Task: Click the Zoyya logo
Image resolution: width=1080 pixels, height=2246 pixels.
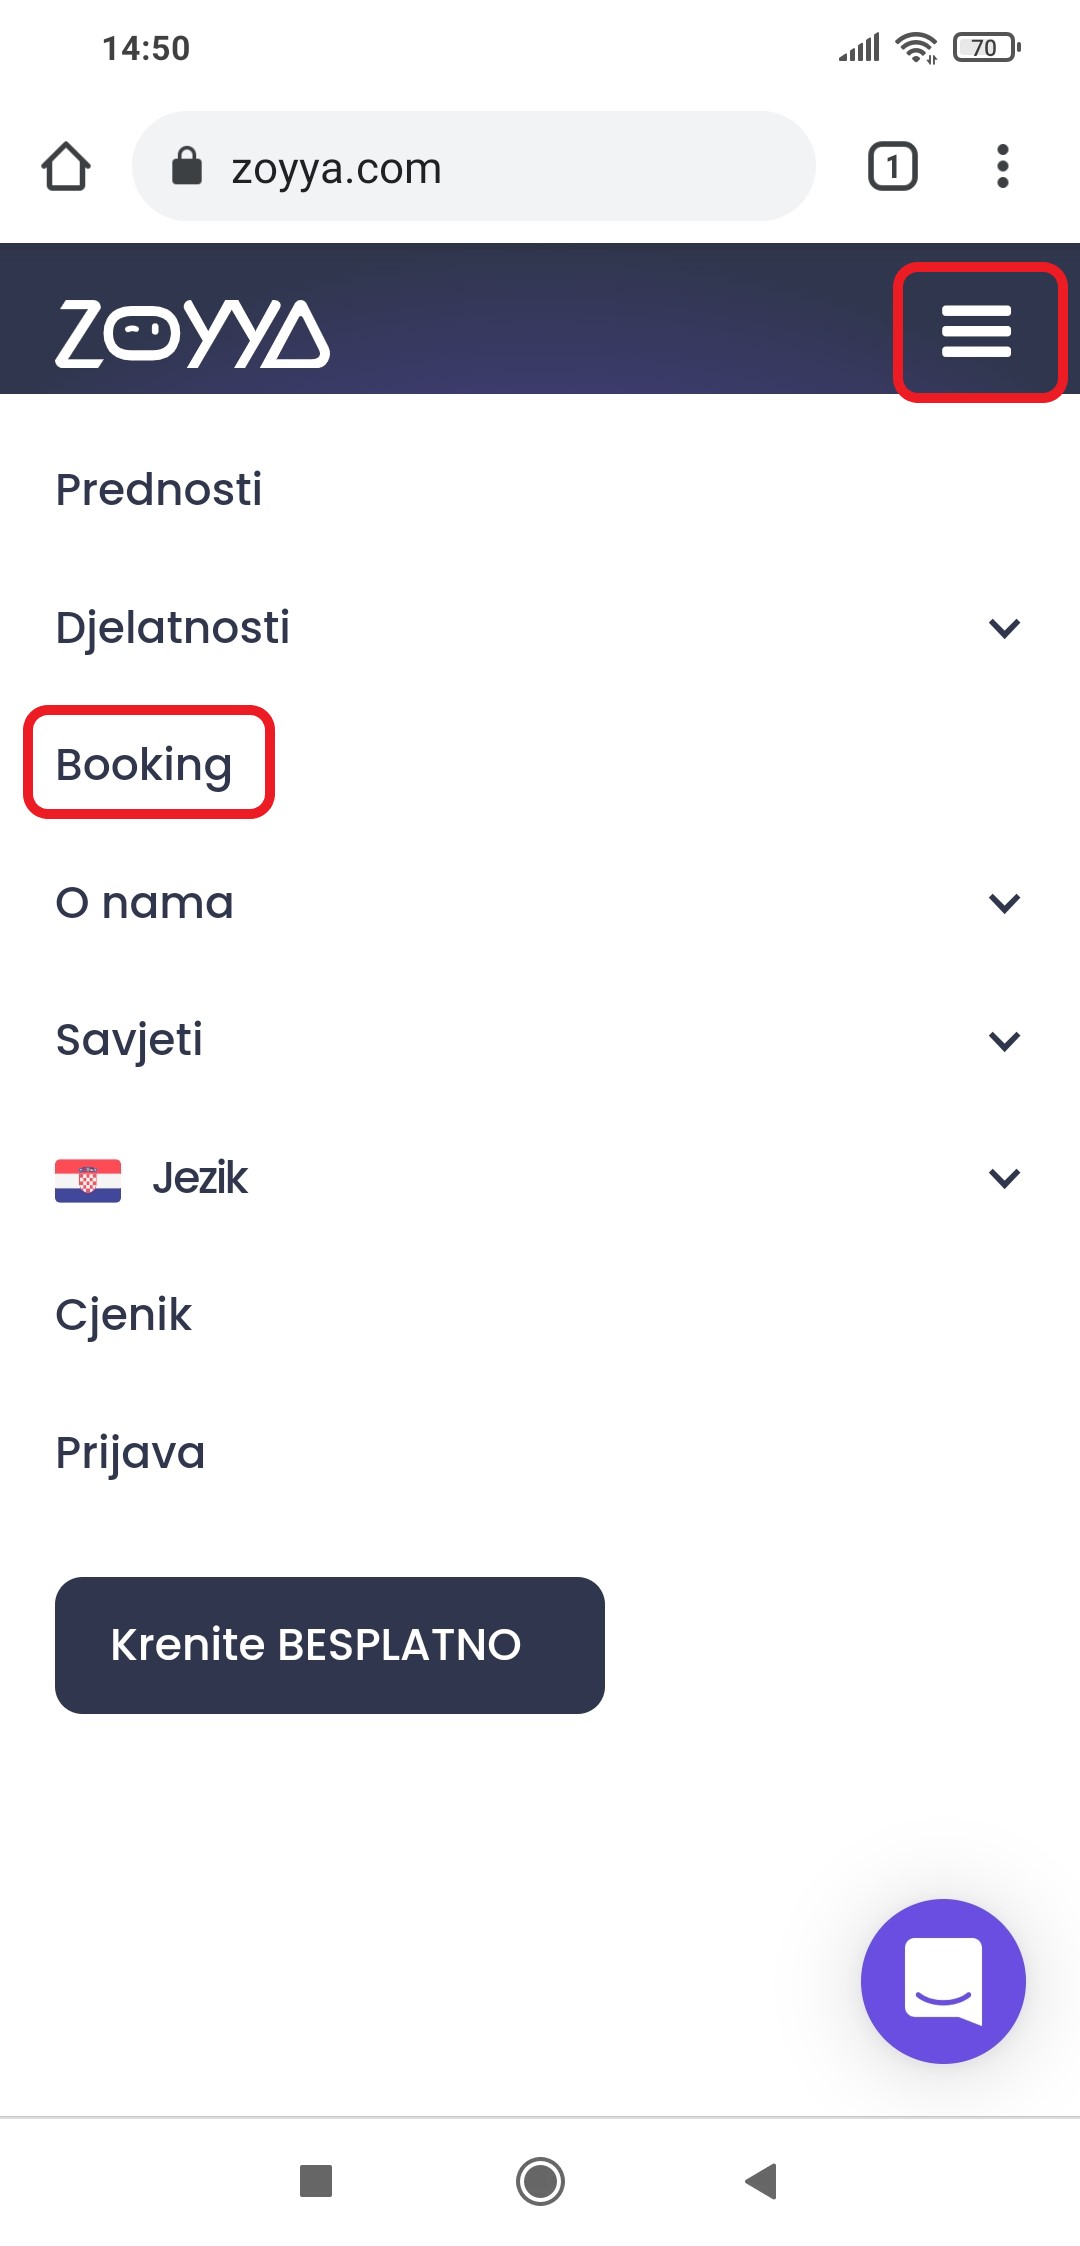Action: click(x=192, y=334)
